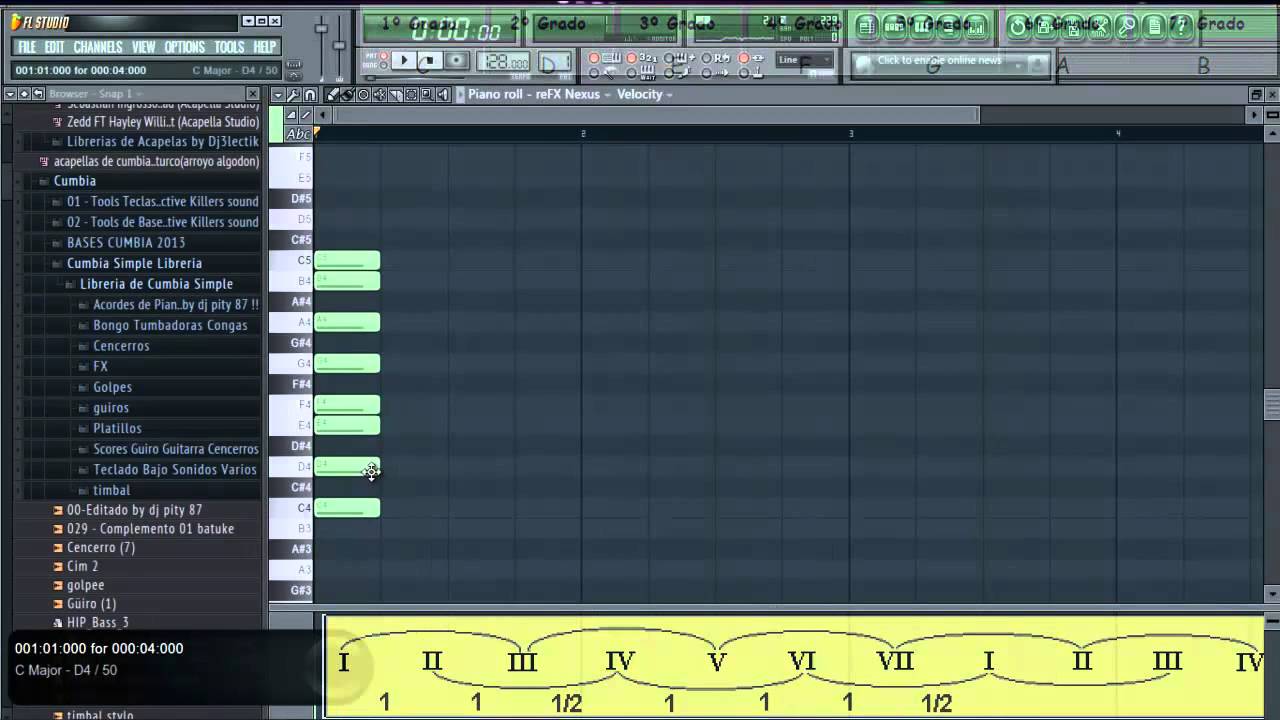Toggle the metronome recording option
Viewport: 1280px width, 720px height.
click(594, 73)
